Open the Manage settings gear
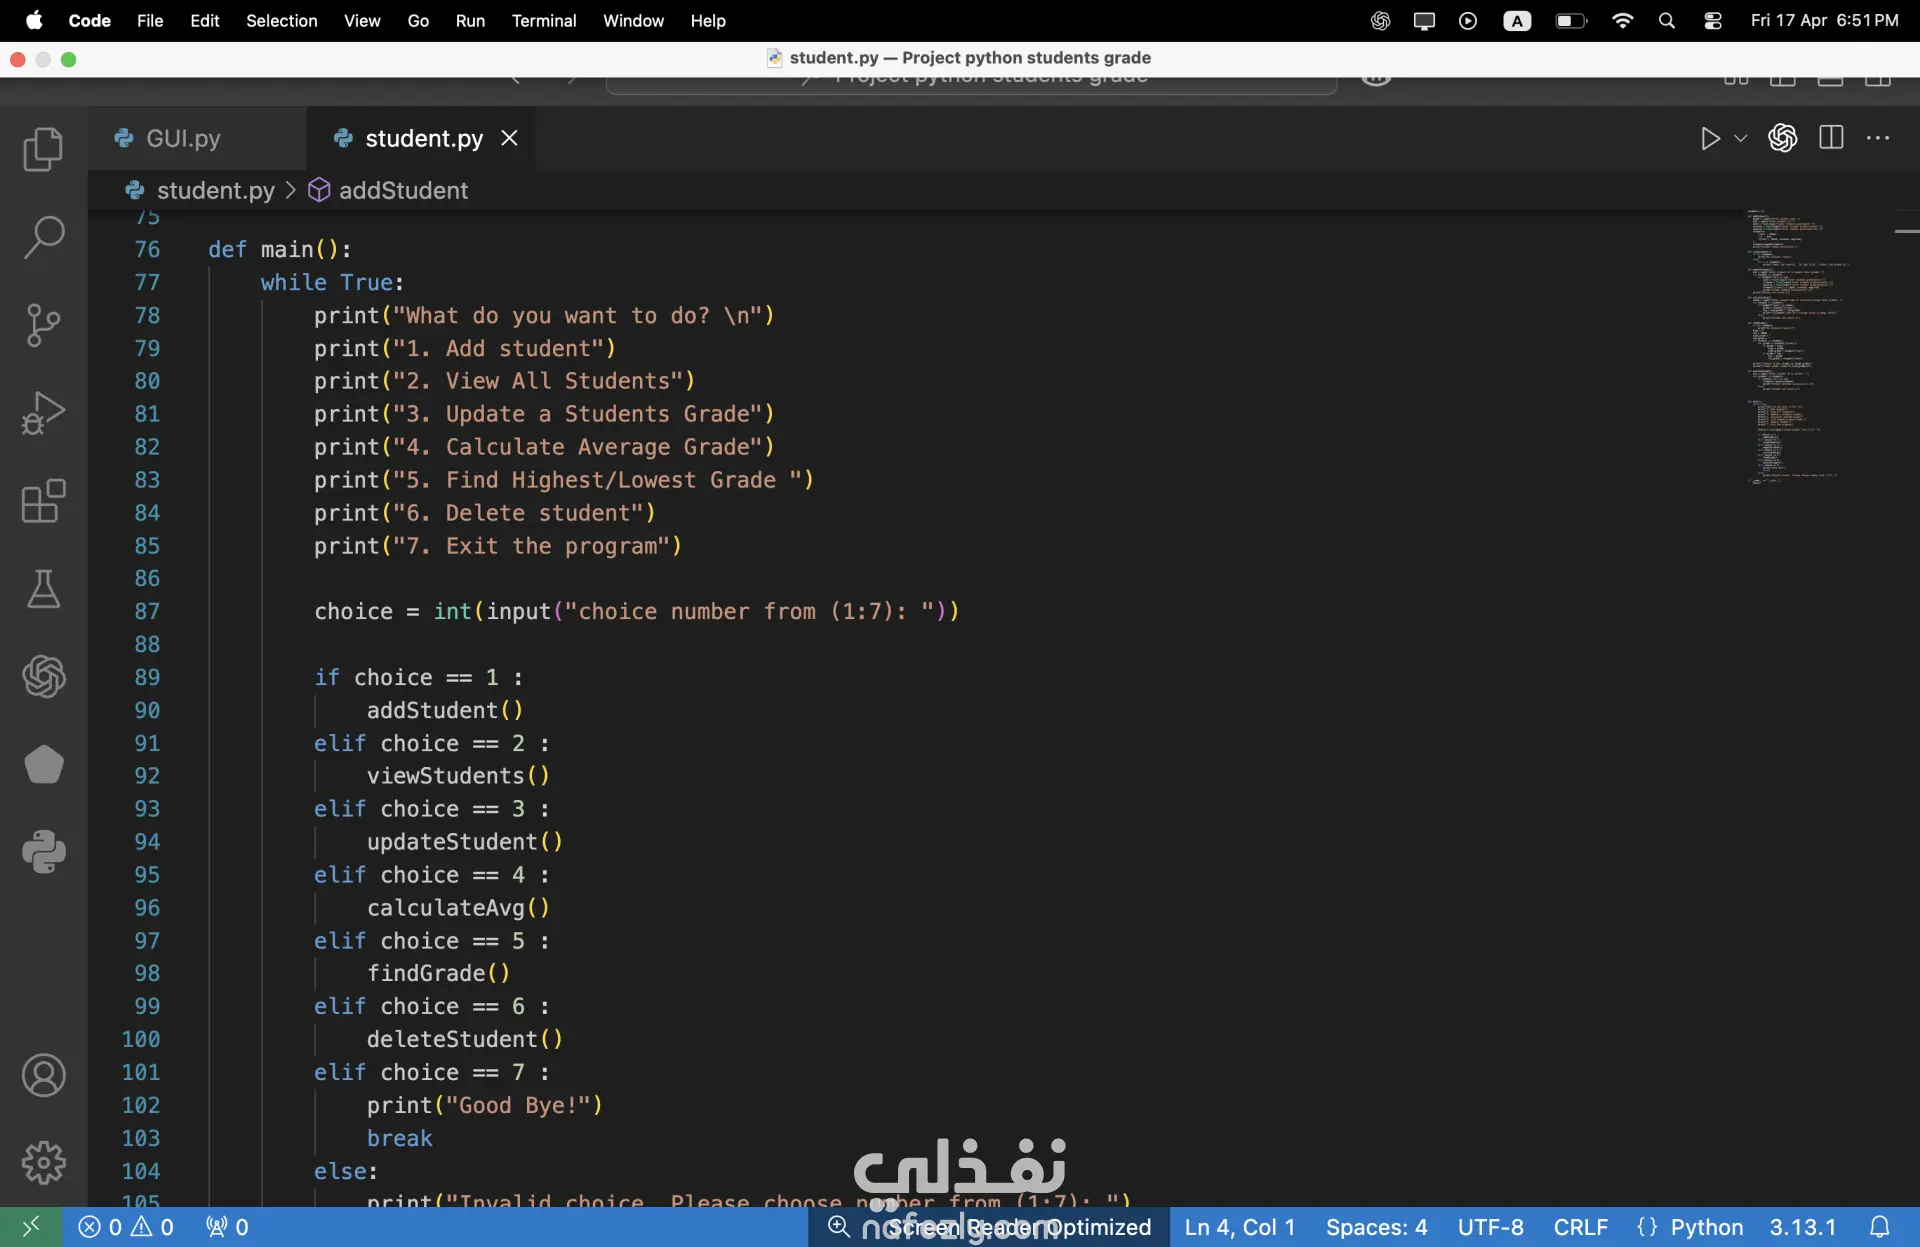 [x=43, y=1163]
